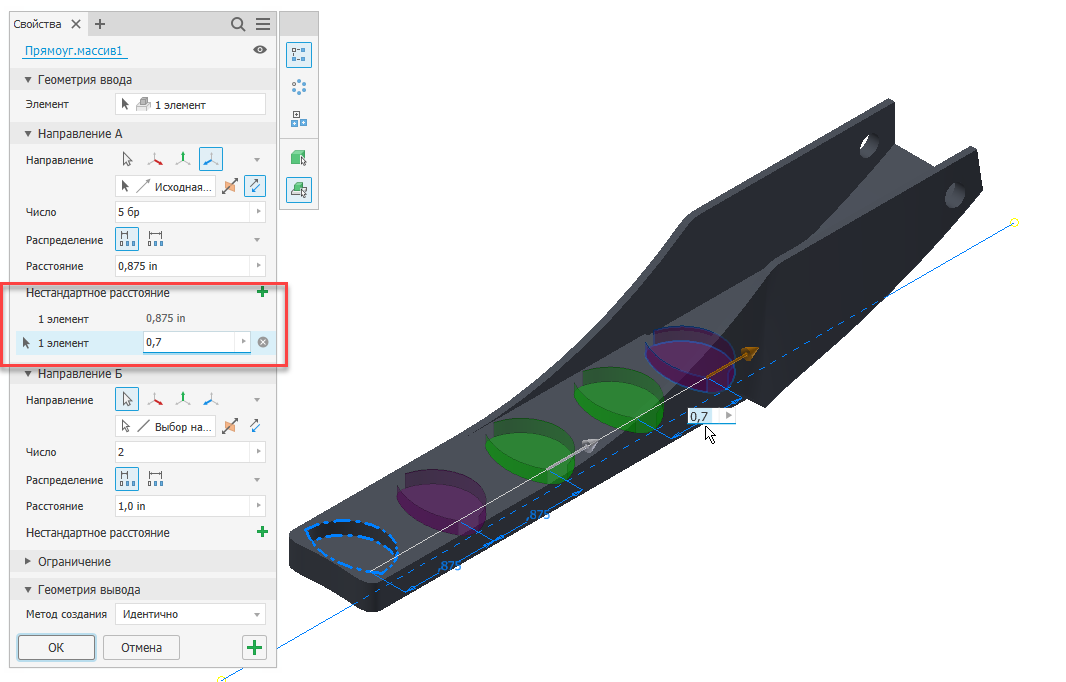This screenshot has height=682, width=1066.
Task: Click the Отмена button
Action: coord(141,647)
